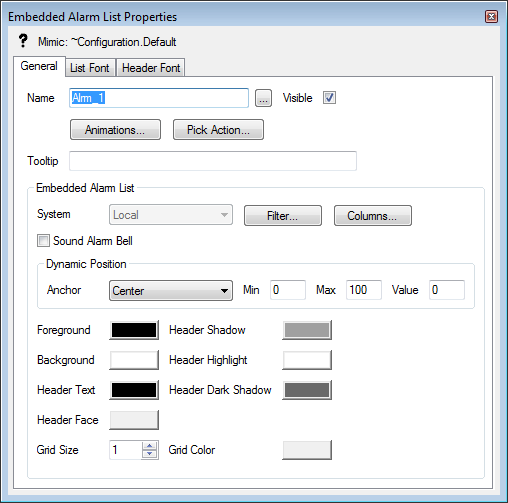Enable the Sound Alarm Bell checkbox
The width and height of the screenshot is (508, 503).
pyautogui.click(x=43, y=241)
